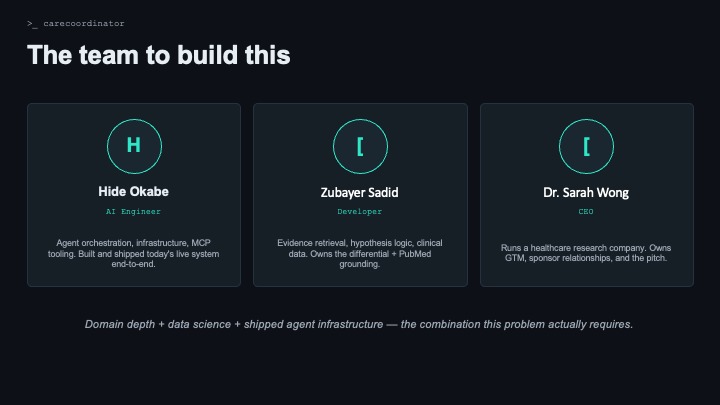Click the Zubayer Sadid name
This screenshot has height=405, width=720.
pos(360,192)
